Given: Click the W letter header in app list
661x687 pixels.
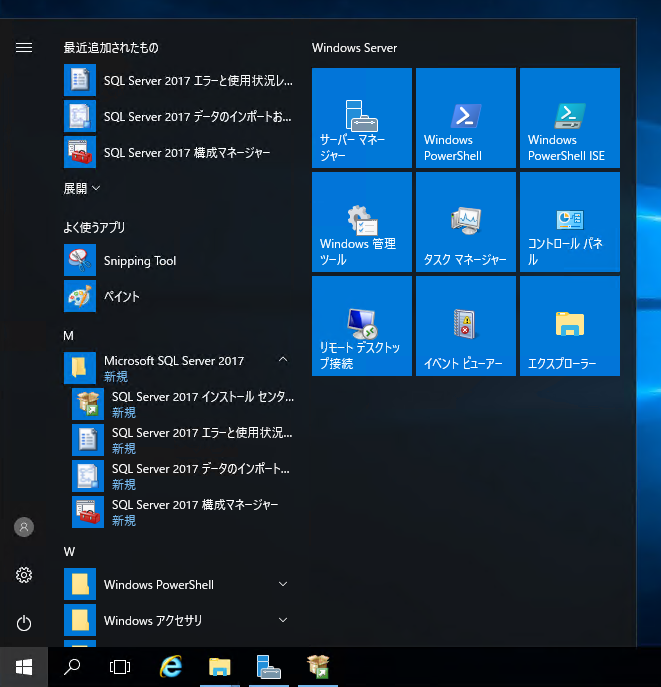Looking at the screenshot, I should [69, 552].
